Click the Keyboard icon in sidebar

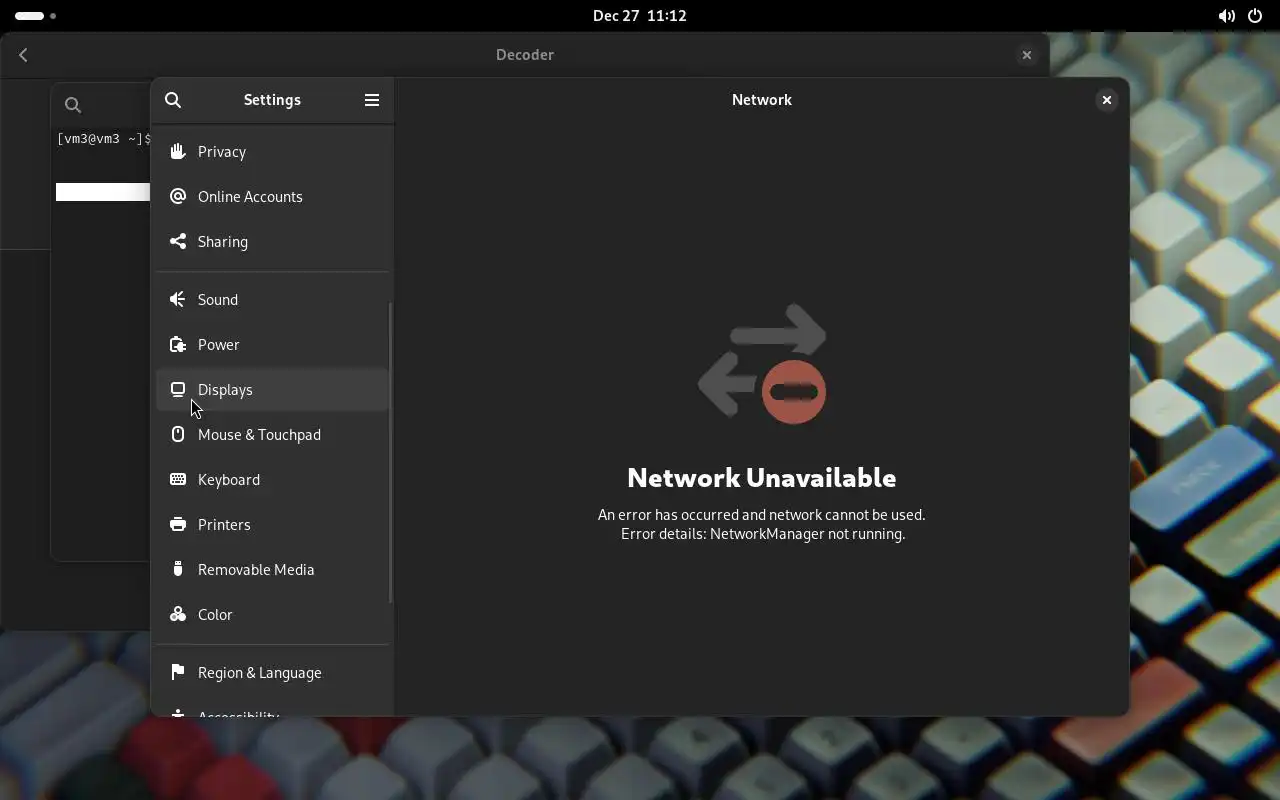(x=178, y=479)
